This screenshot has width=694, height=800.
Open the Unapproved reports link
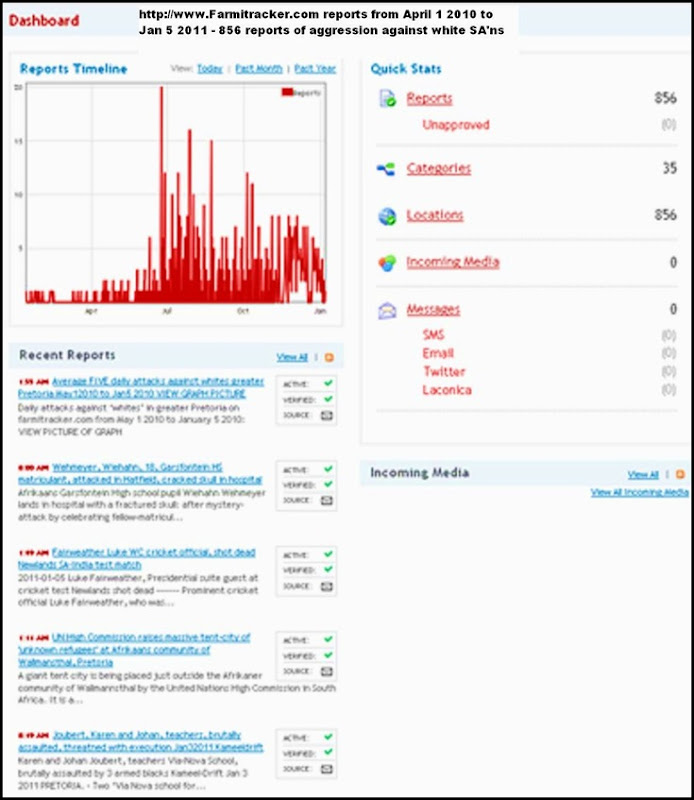(x=456, y=125)
